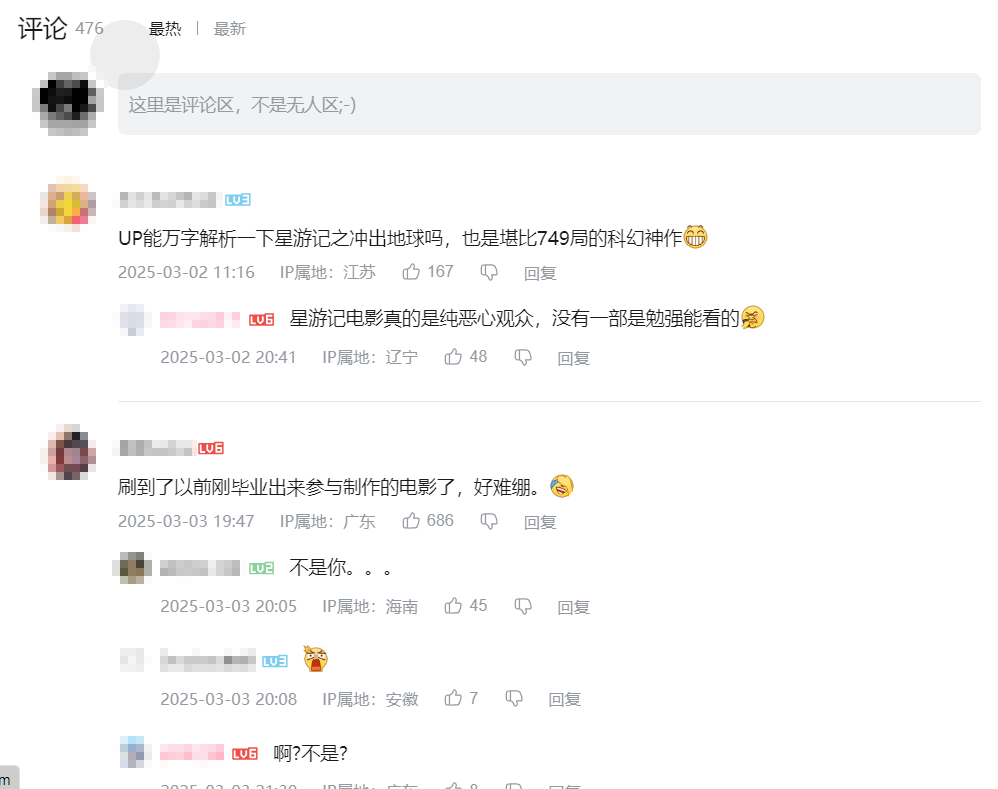The image size is (998, 789).
Task: Open the first commenter's avatar from Jiangsu
Action: 68,204
